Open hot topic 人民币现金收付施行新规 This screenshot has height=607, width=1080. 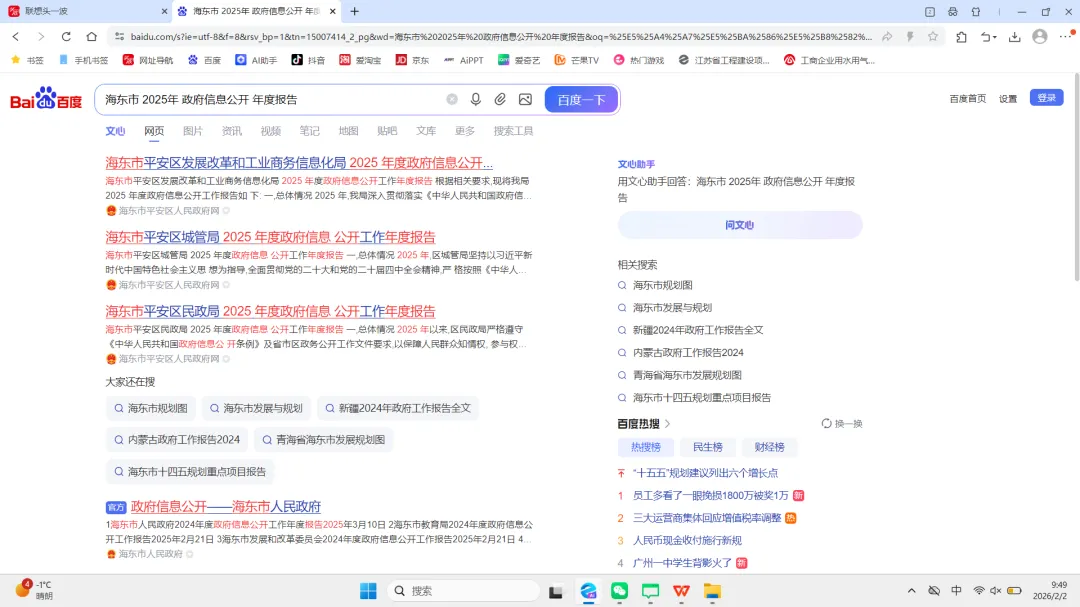(x=687, y=541)
